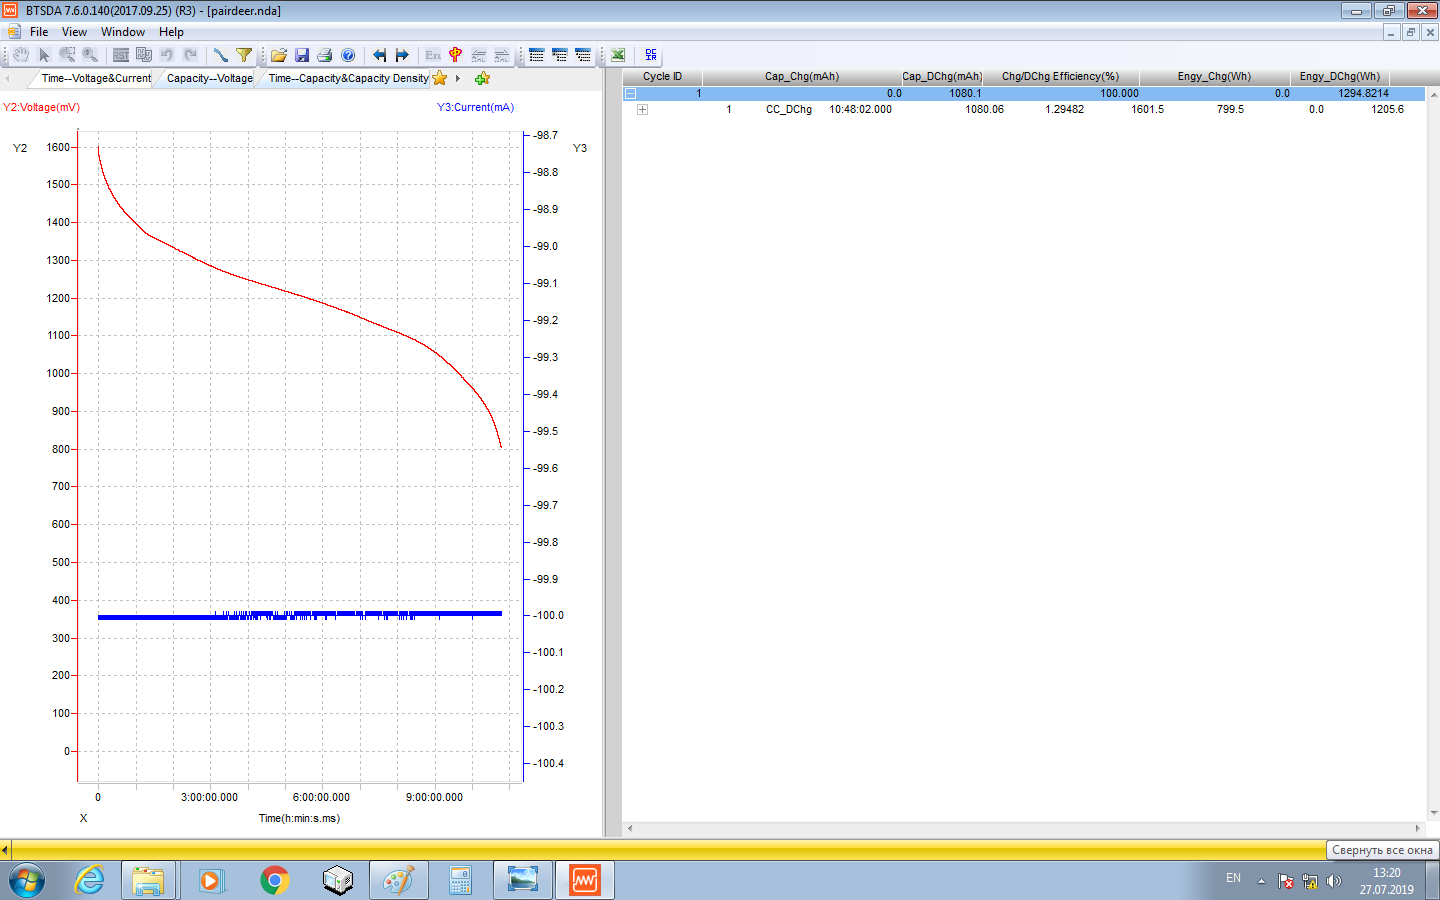Click the 10:48:02.000 duration cell

pos(860,109)
